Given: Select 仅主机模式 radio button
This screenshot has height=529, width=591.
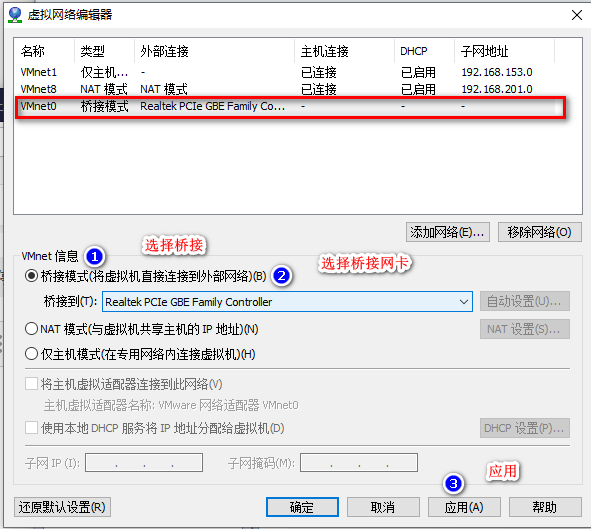Looking at the screenshot, I should (x=31, y=354).
